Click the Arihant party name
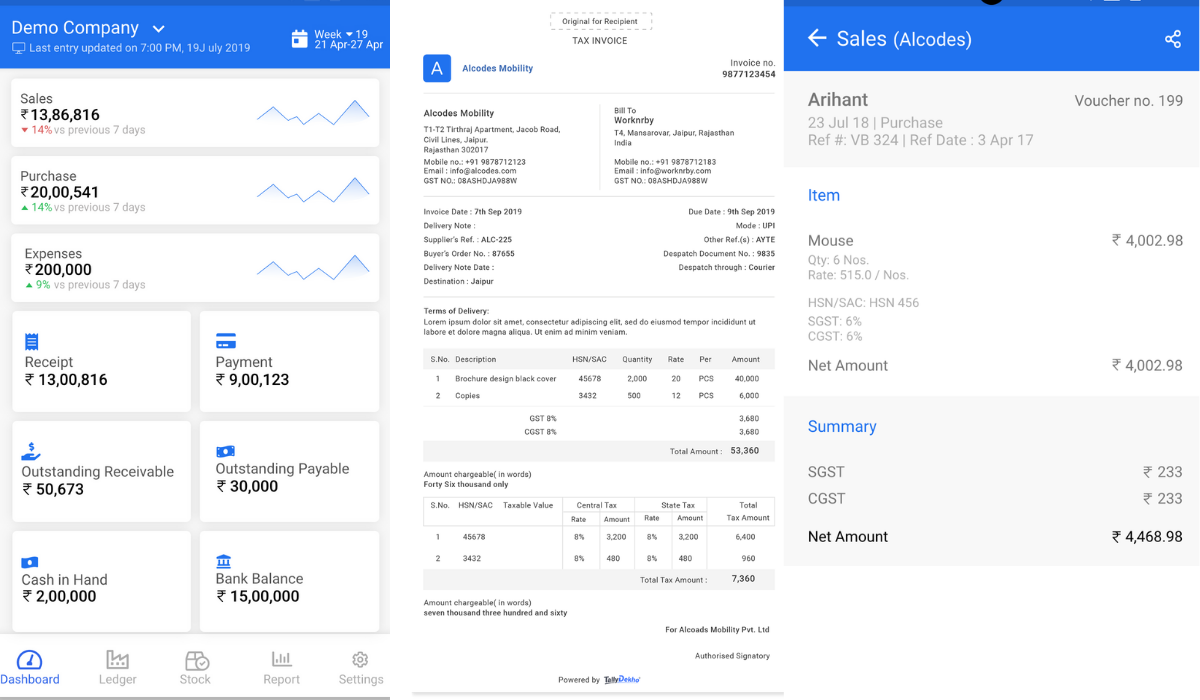Screen dimensions: 1200x700 click(x=838, y=100)
